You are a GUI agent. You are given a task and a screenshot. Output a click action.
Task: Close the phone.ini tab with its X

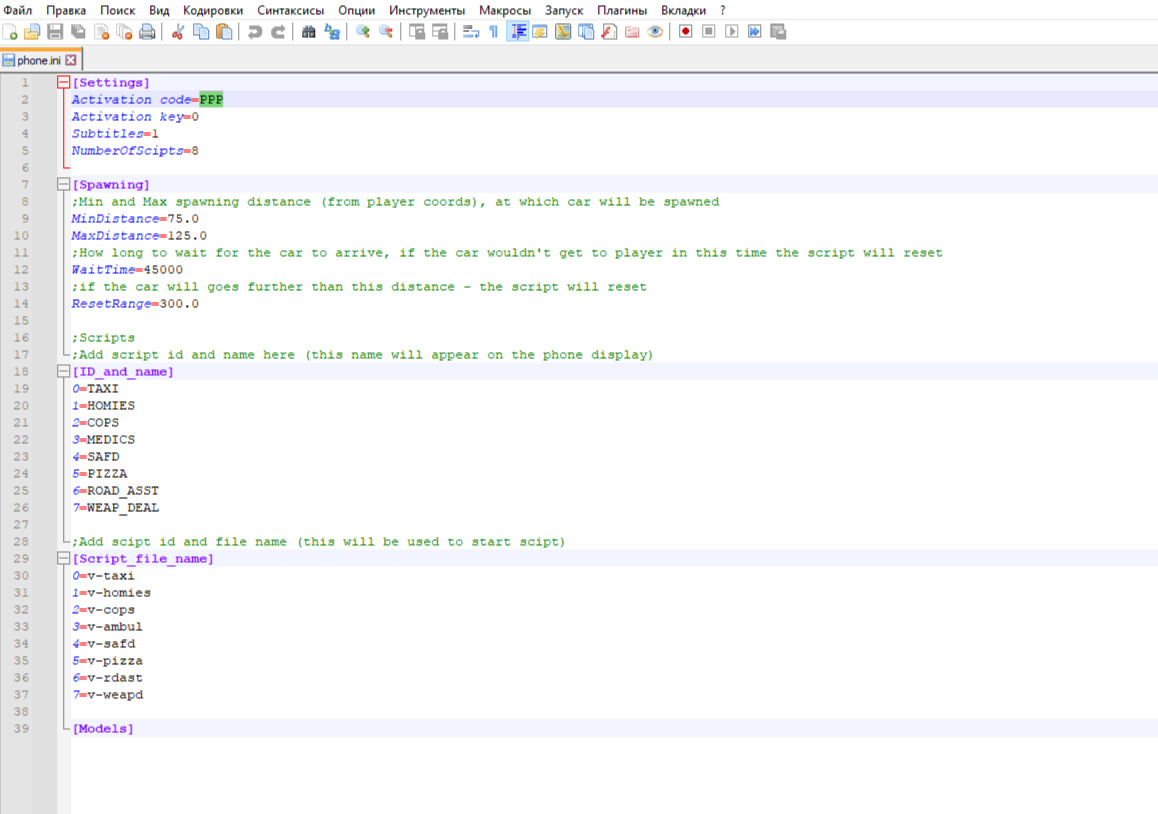pos(71,60)
